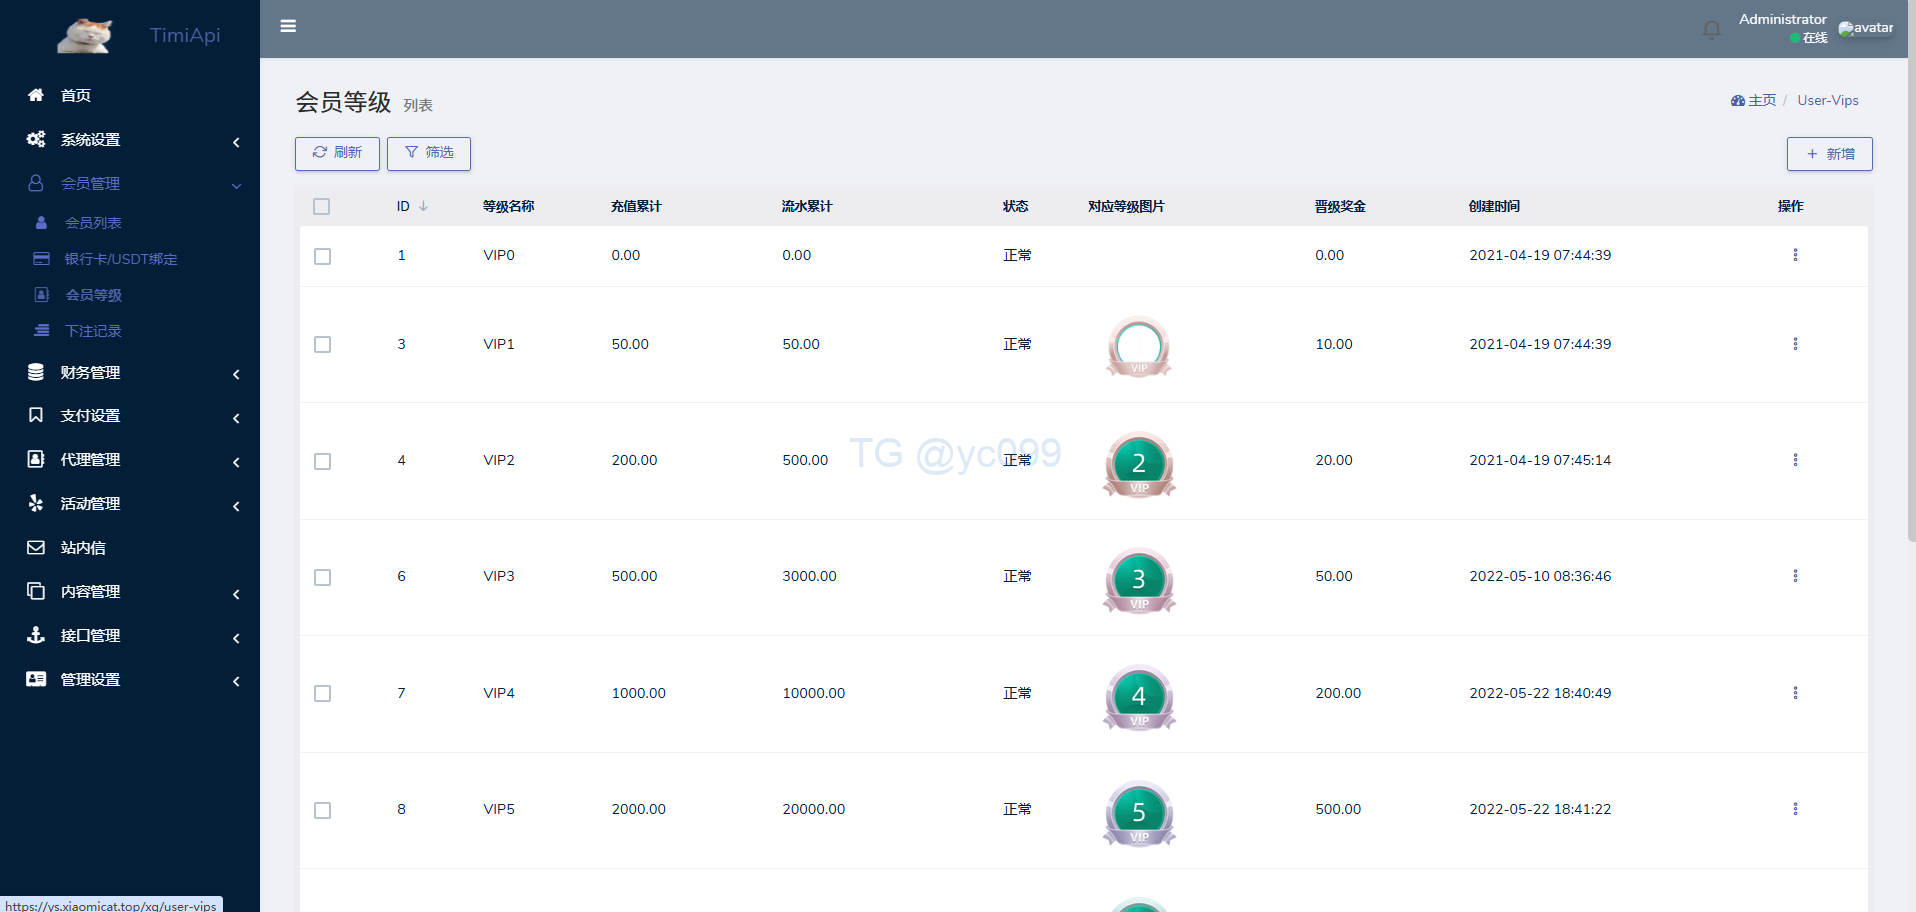The image size is (1916, 912).
Task: Click the 主页 breadcrumb link
Action: tap(1760, 100)
